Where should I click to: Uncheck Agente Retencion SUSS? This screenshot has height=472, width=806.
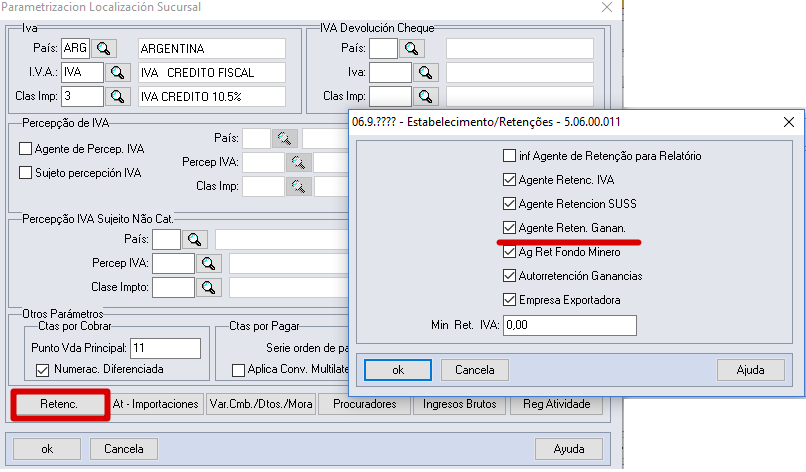tap(509, 204)
